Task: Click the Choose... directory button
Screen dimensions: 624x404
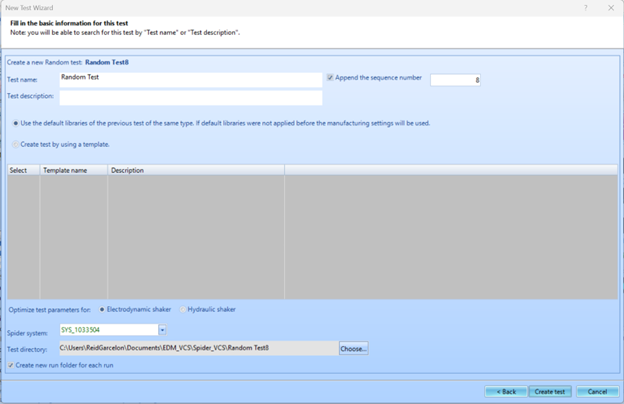Action: (x=353, y=348)
